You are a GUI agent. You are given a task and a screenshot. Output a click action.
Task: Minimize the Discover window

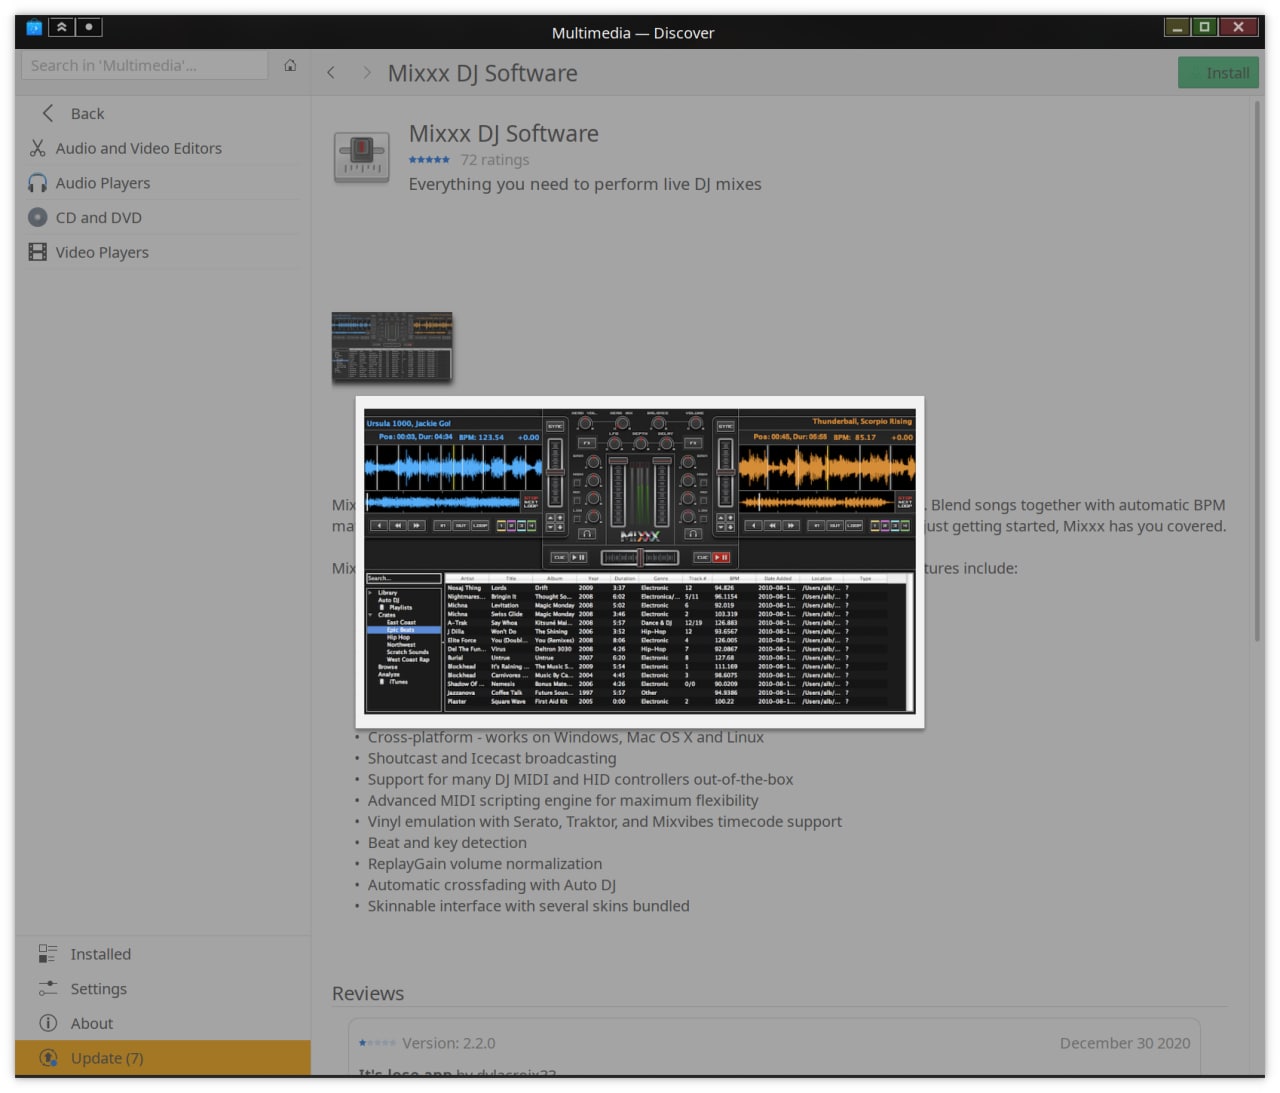[x=1177, y=27]
